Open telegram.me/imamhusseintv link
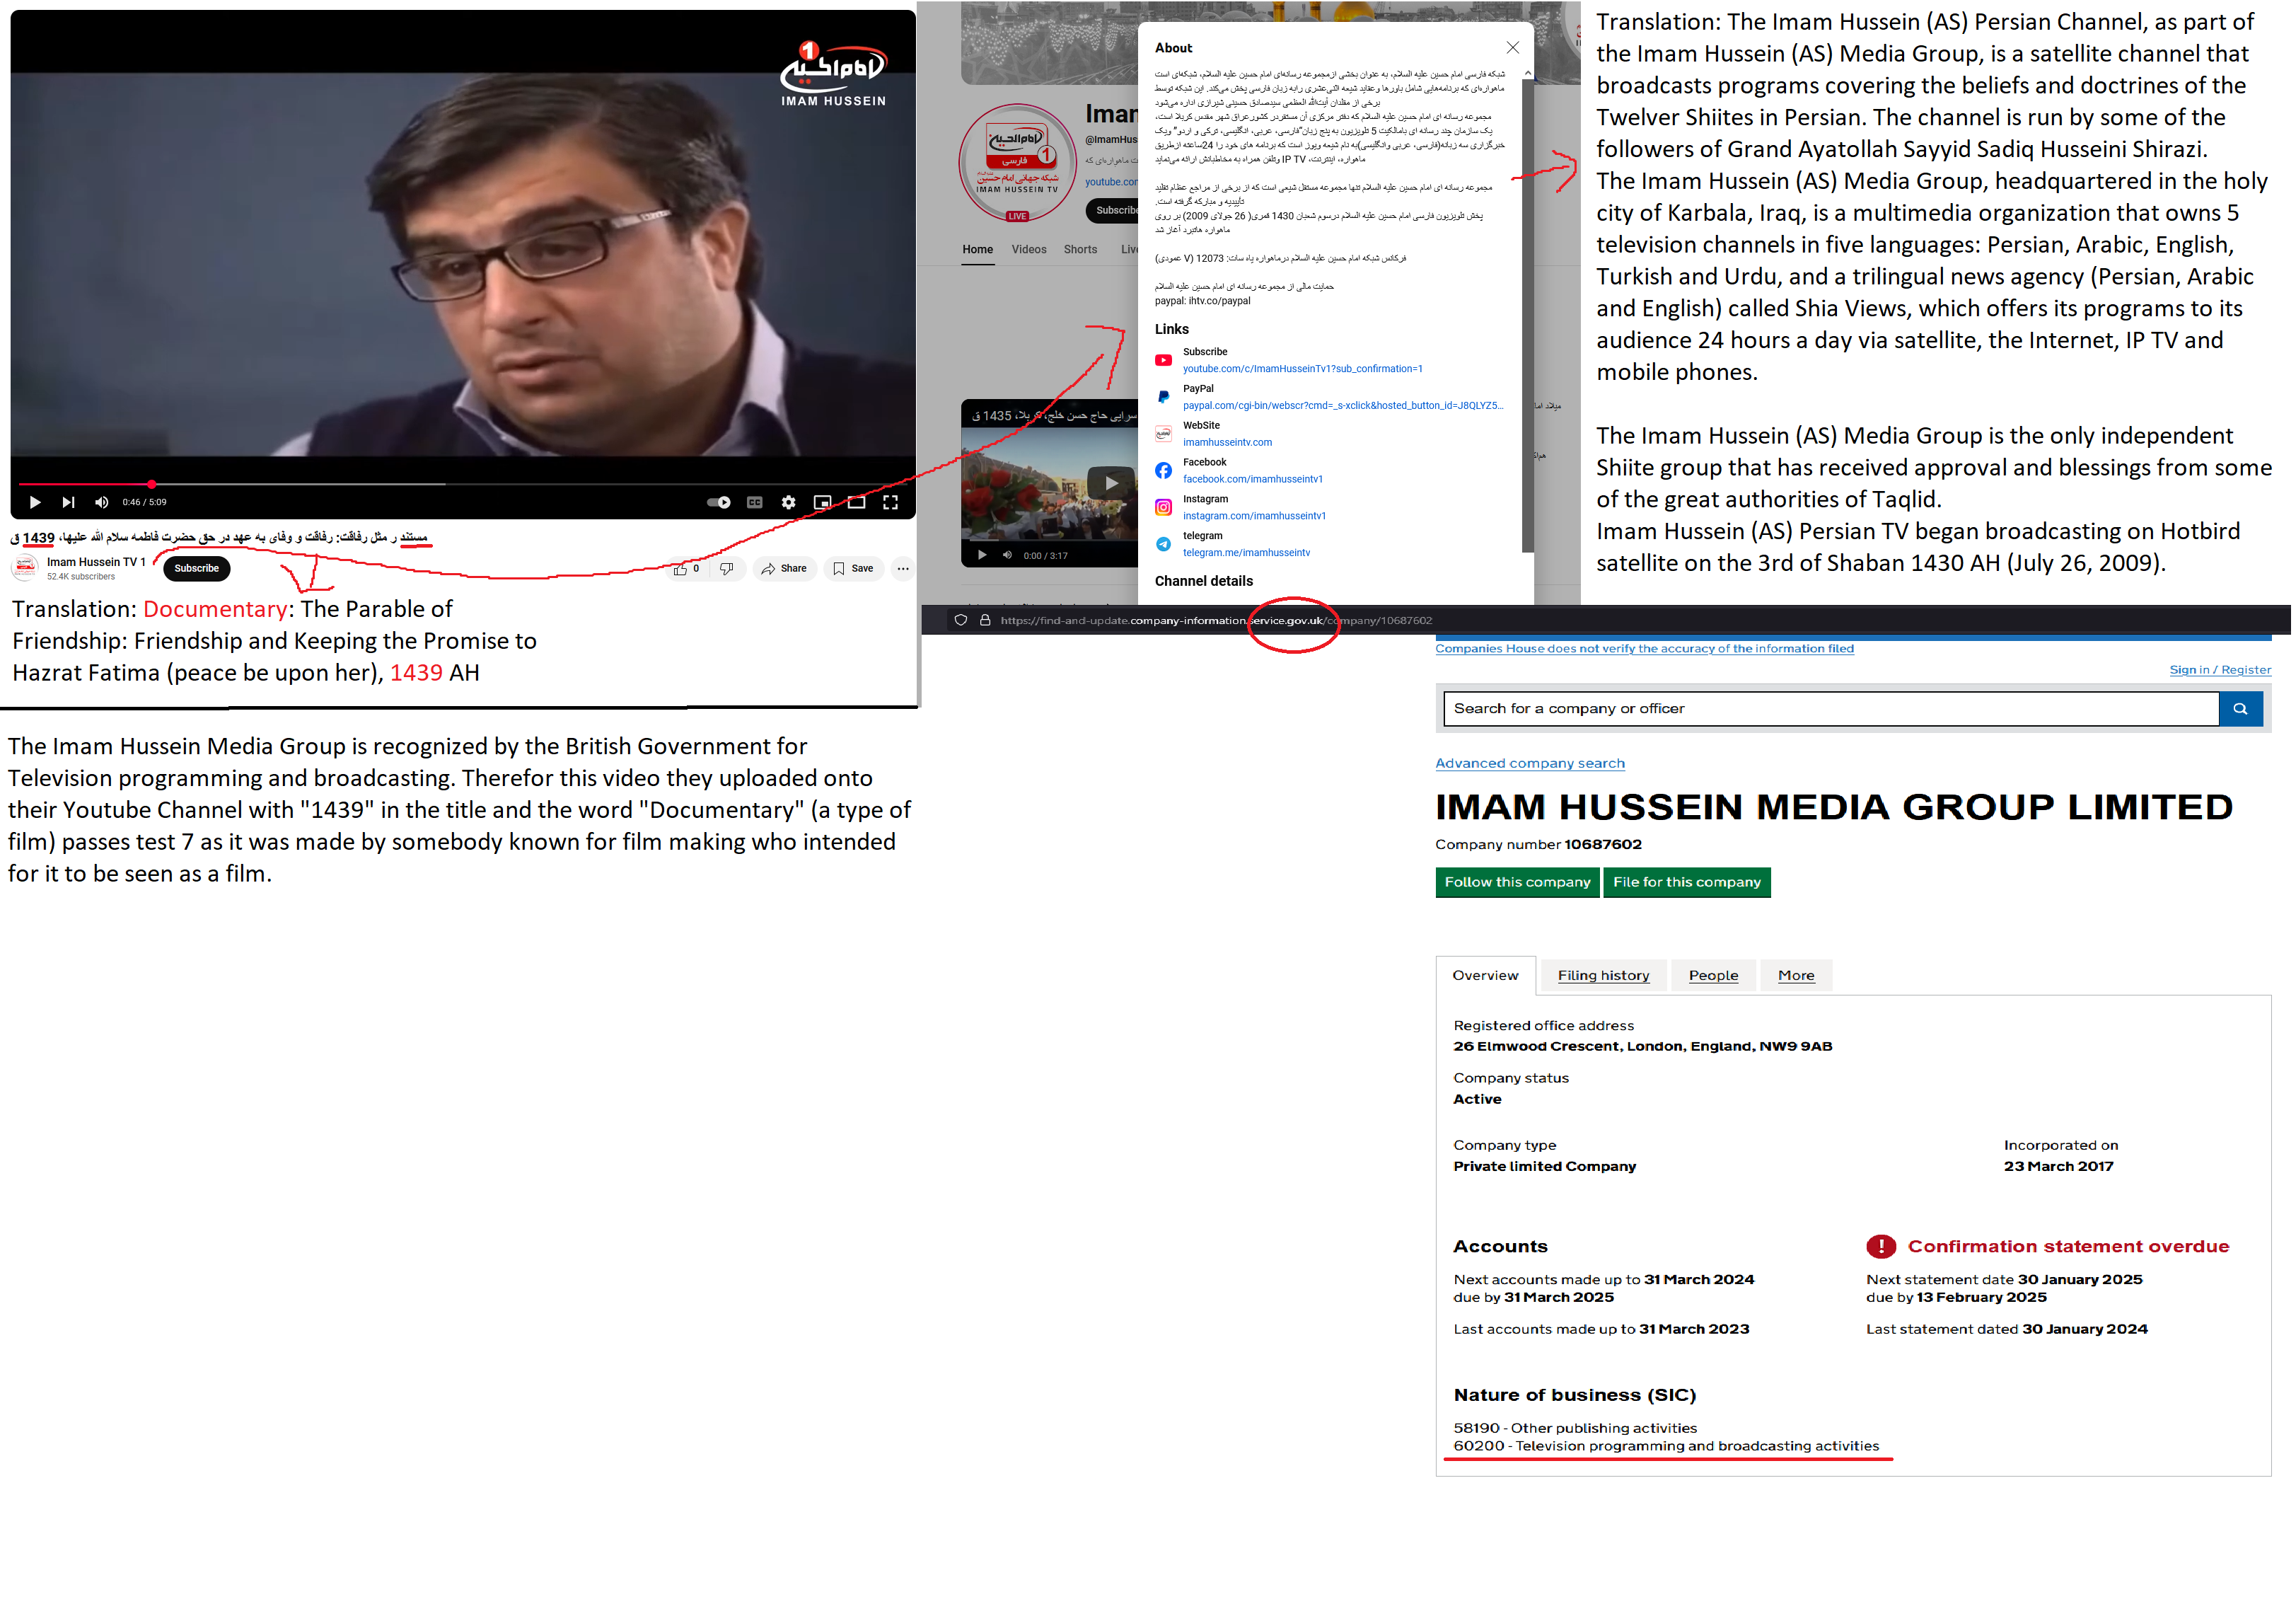Image resolution: width=2296 pixels, height=1599 pixels. point(1247,553)
